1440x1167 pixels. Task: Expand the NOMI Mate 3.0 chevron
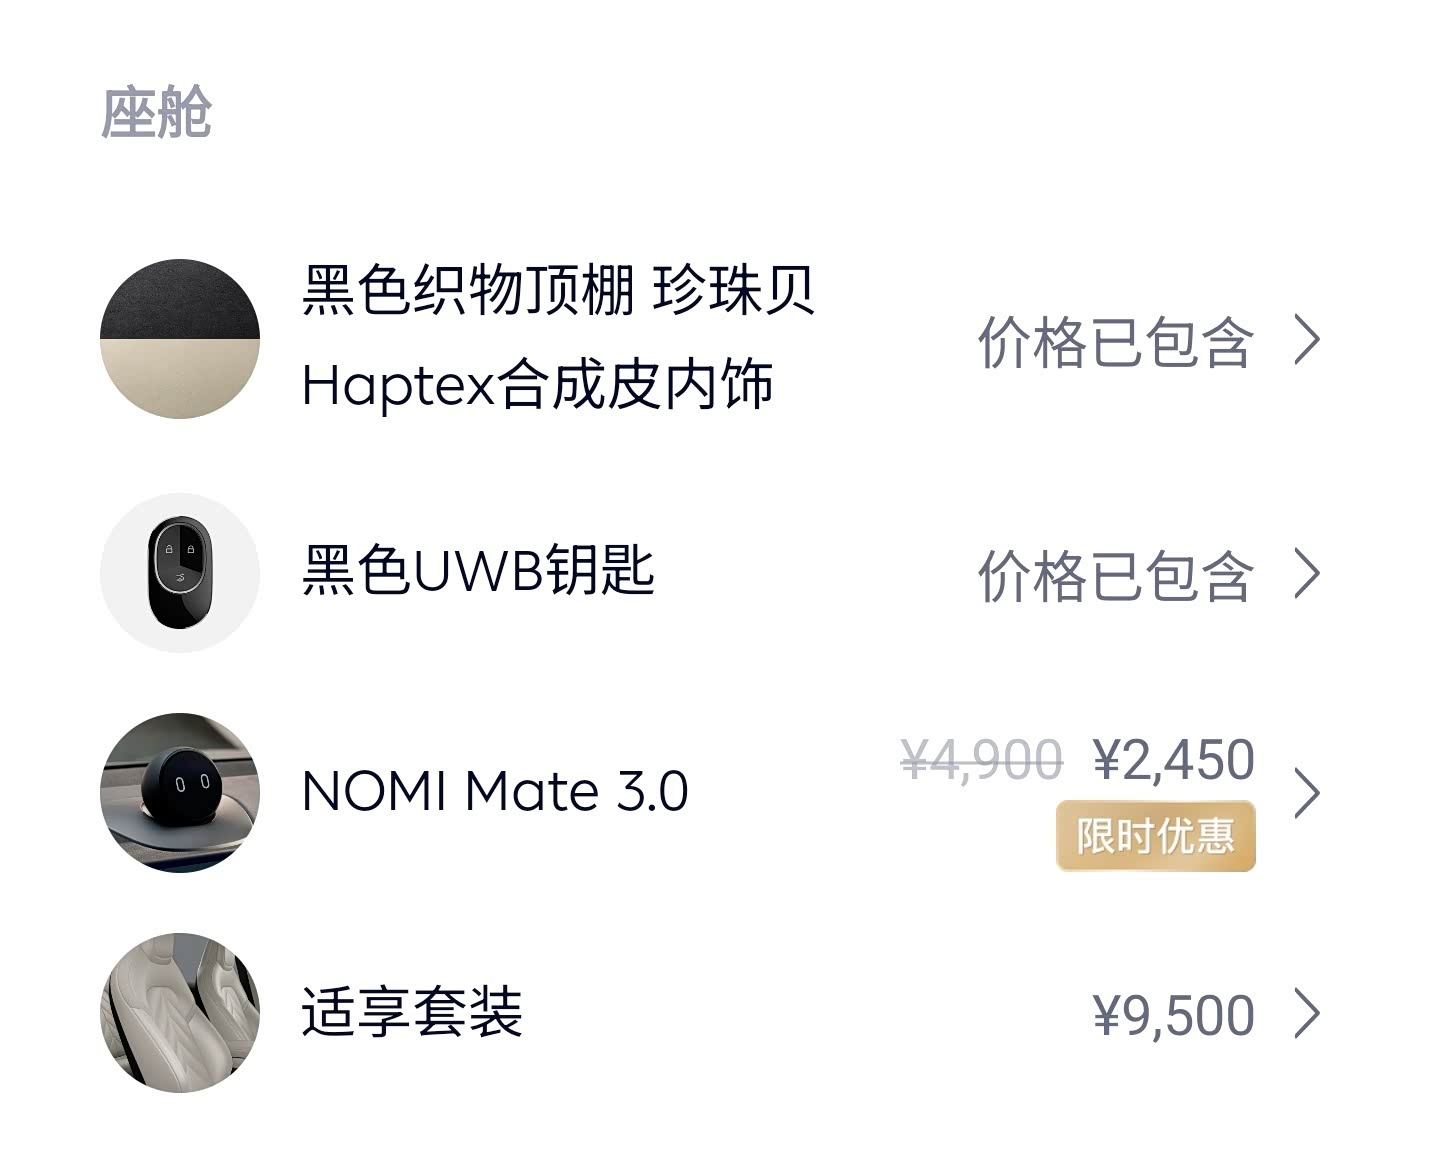pyautogui.click(x=1306, y=794)
